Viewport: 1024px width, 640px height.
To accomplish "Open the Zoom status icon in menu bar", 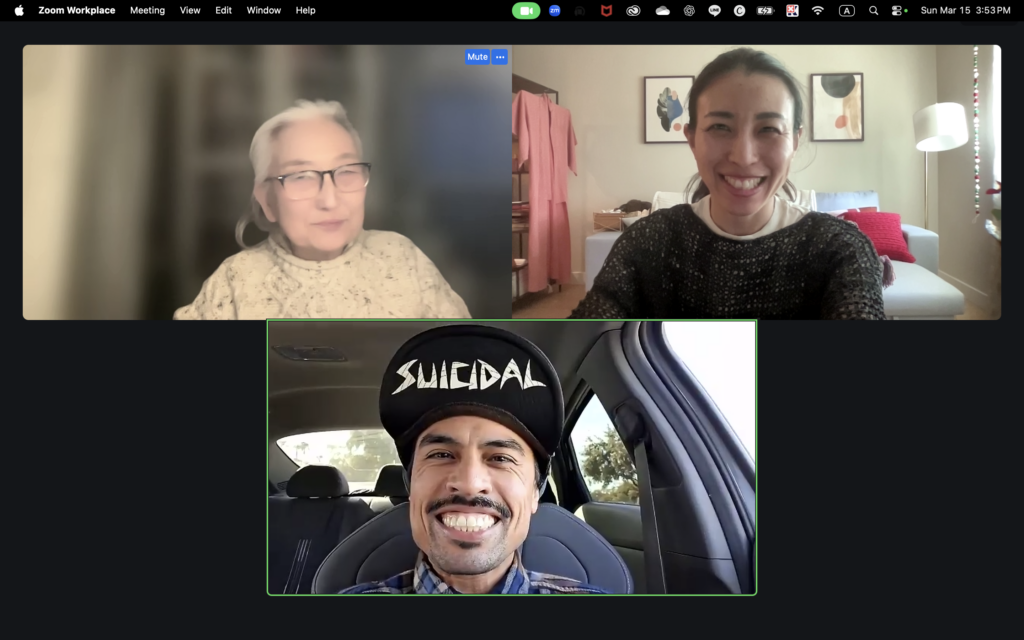I will coord(555,10).
